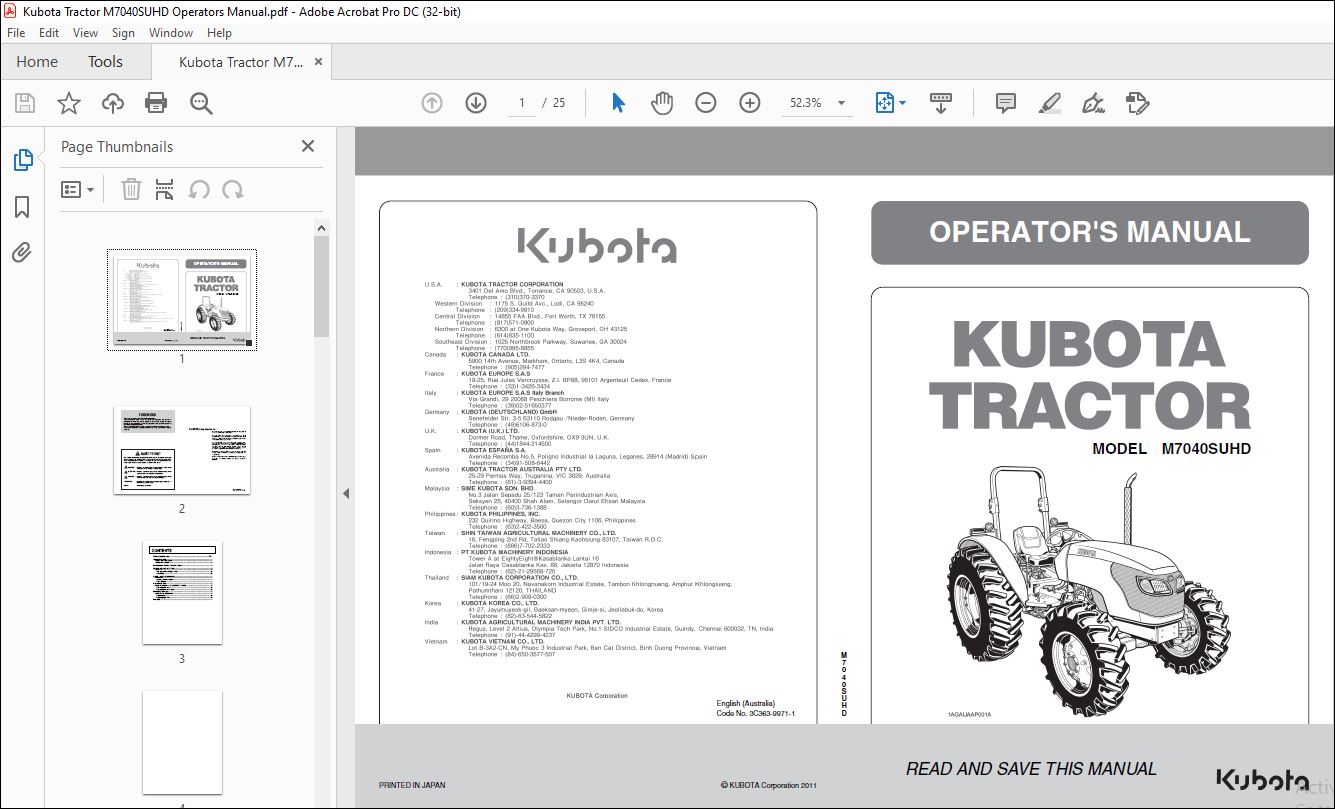Open the Find text magnifier tool

point(201,103)
